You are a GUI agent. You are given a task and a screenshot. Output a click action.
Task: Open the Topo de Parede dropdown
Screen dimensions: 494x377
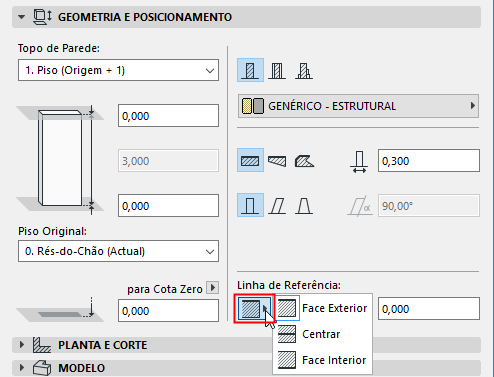118,70
